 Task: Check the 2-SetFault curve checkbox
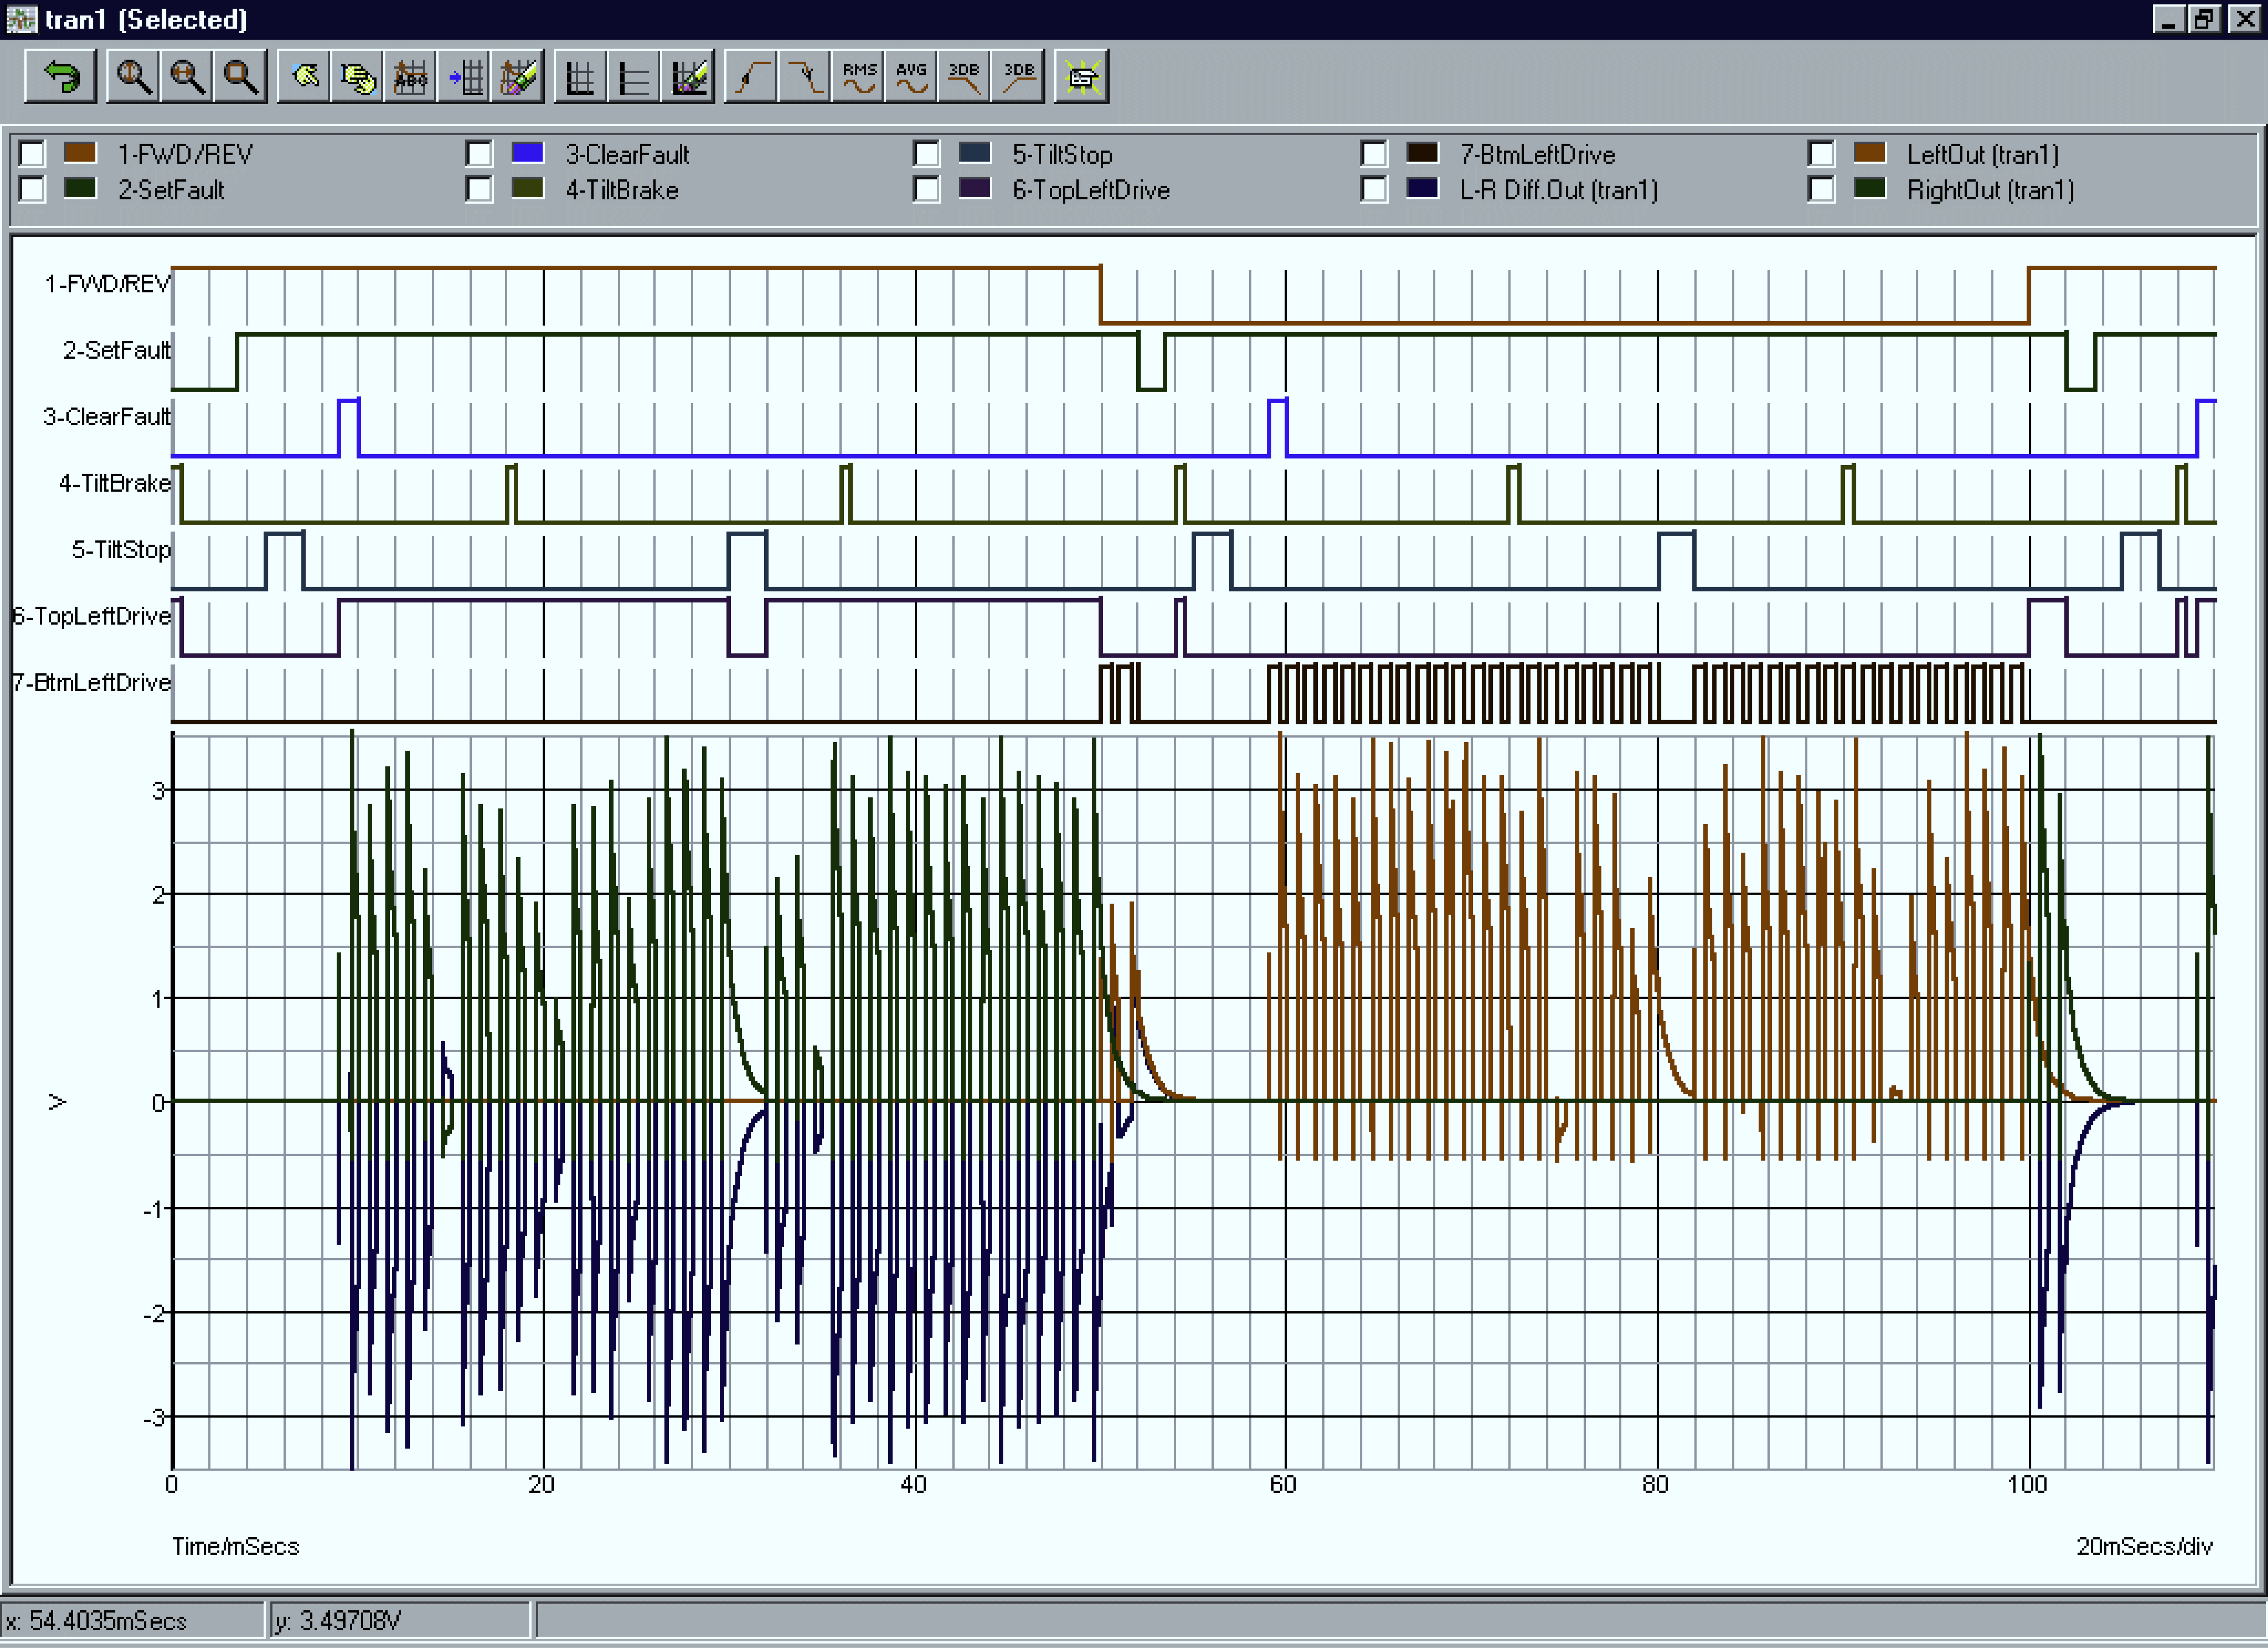32,189
